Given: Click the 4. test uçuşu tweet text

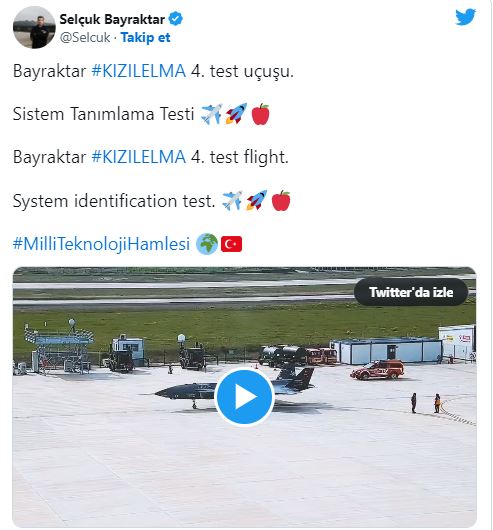Looking at the screenshot, I should (242, 71).
